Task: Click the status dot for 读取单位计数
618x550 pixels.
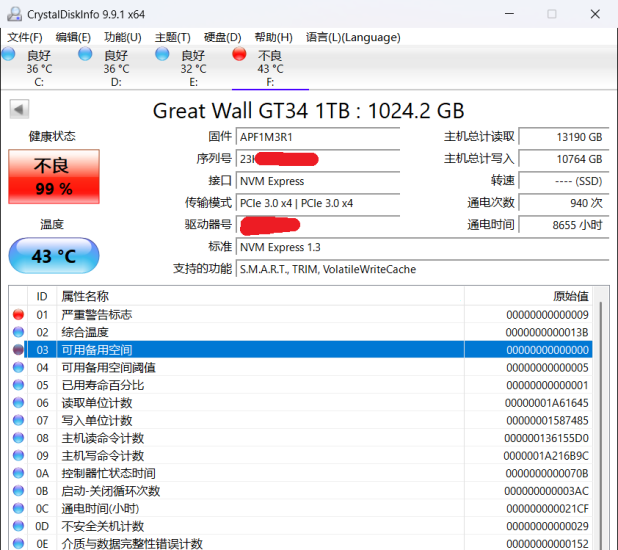Action: [19, 403]
